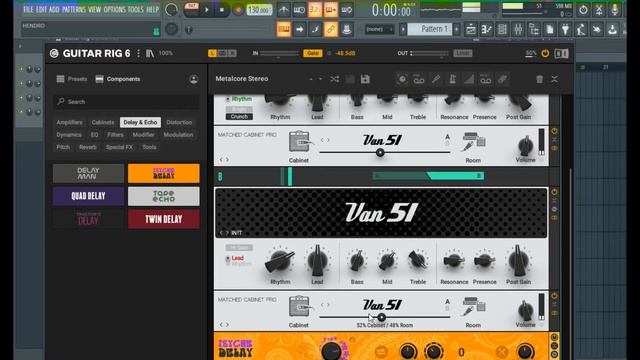This screenshot has width=640, height=360.
Task: Click the FL Studio record button
Action: click(238, 10)
